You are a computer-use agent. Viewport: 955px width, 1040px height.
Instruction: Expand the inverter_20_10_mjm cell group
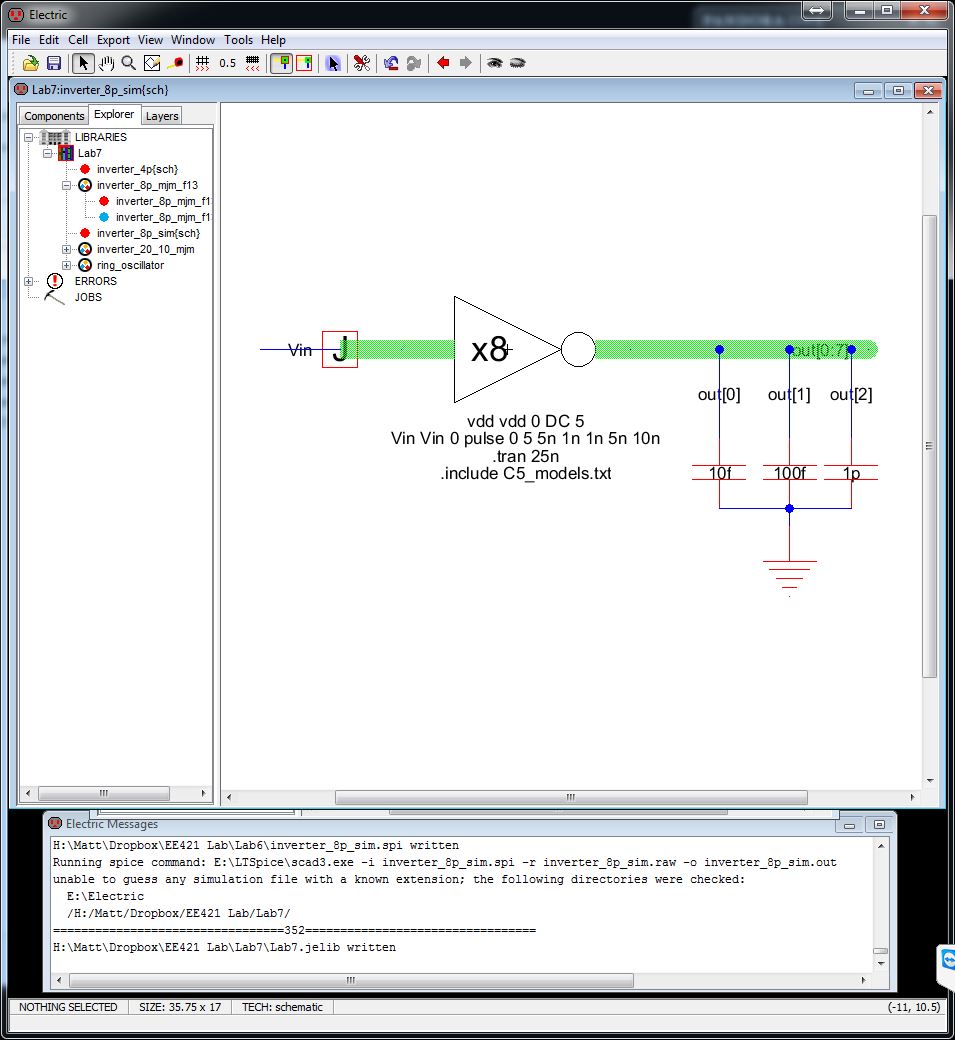pos(67,249)
